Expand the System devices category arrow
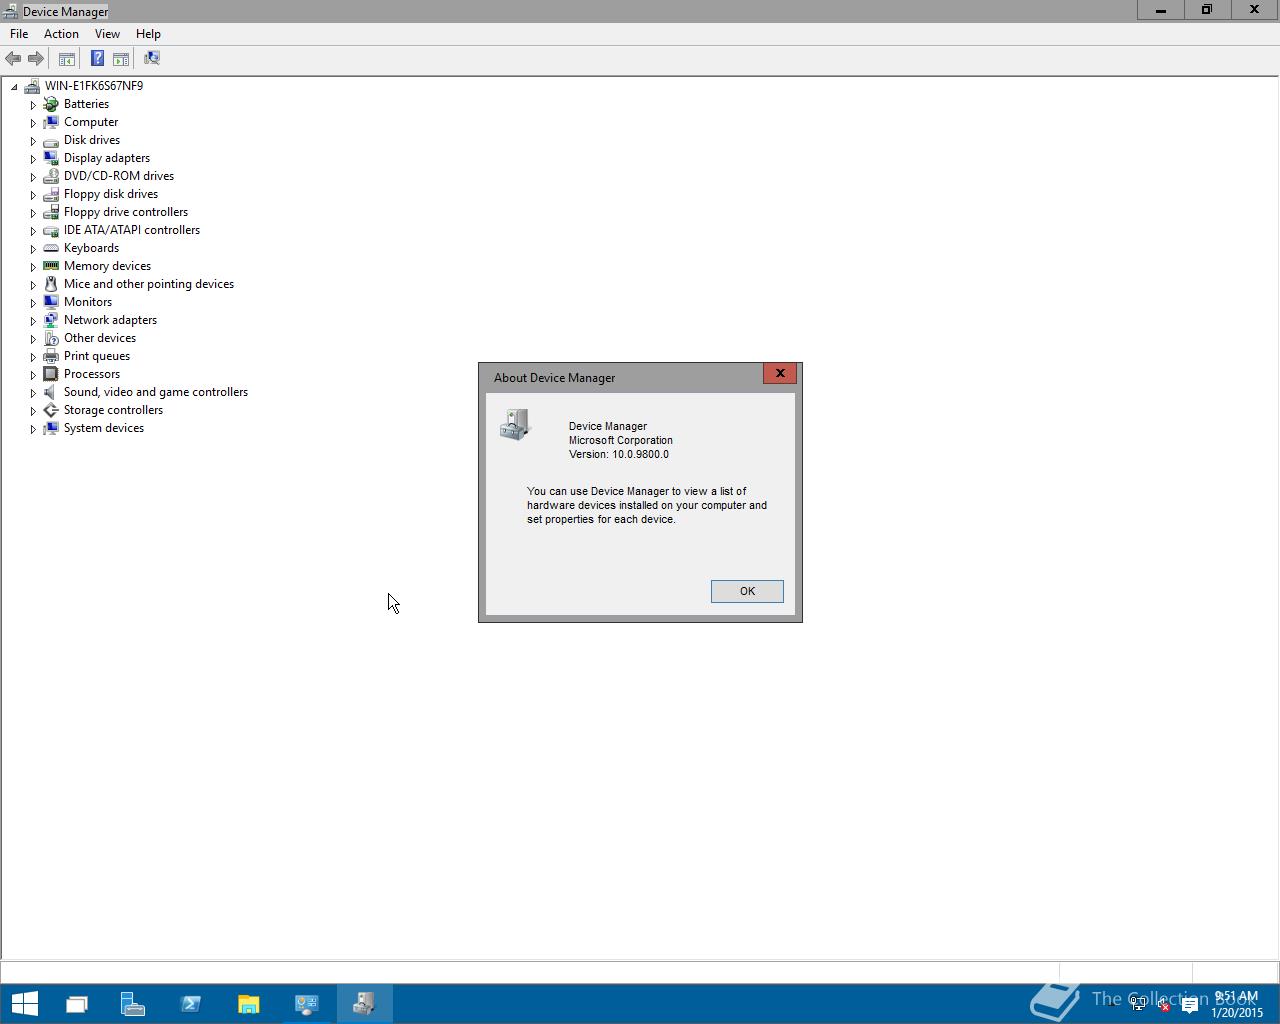Viewport: 1280px width, 1024px height. coord(33,429)
